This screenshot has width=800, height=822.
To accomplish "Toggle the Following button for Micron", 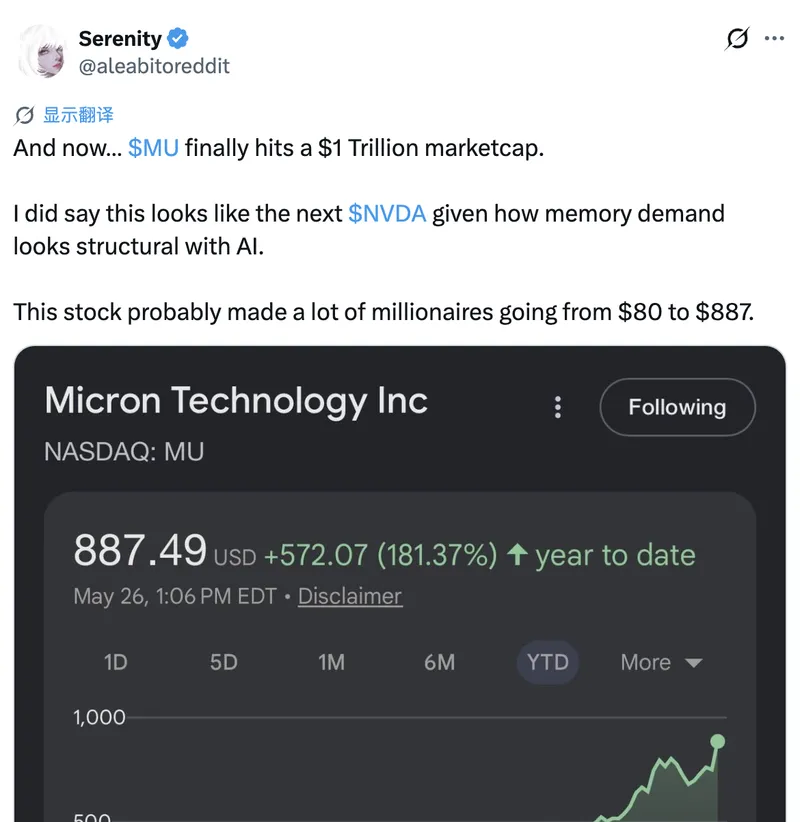I will pos(677,407).
